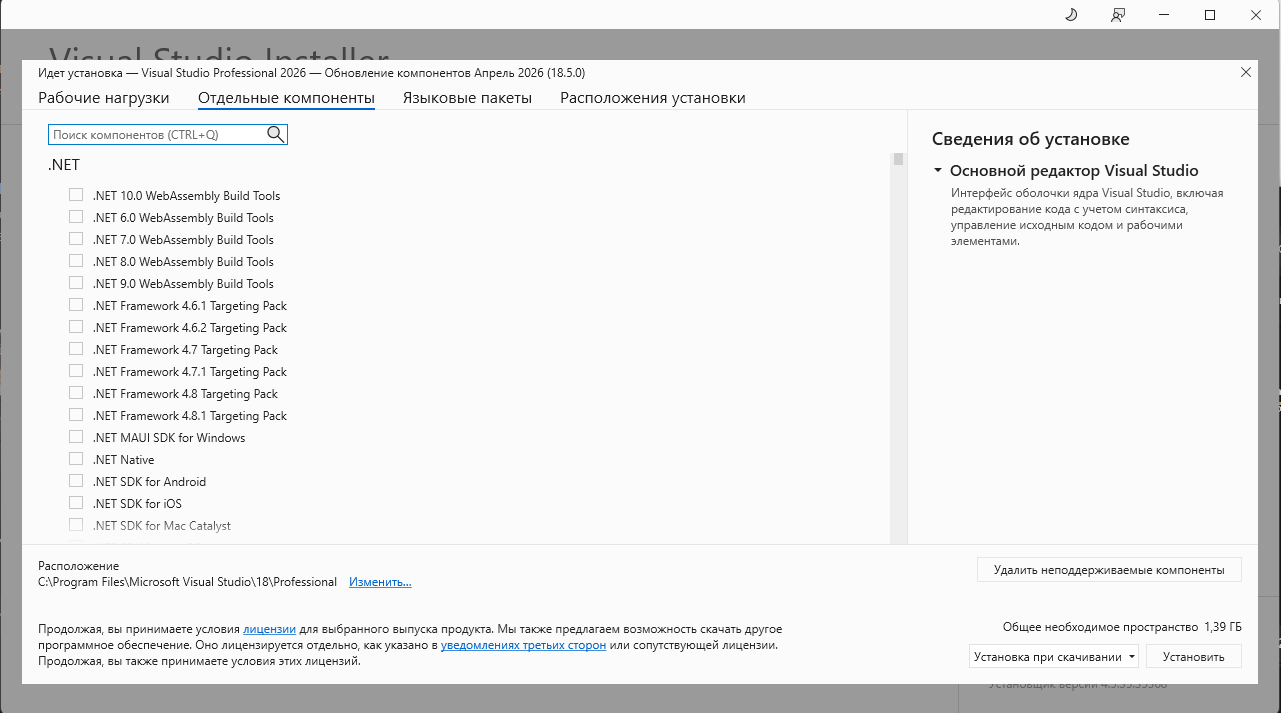Viewport: 1281px width, 713px height.
Task: Click the component list scrollbar thumb
Action: point(899,159)
